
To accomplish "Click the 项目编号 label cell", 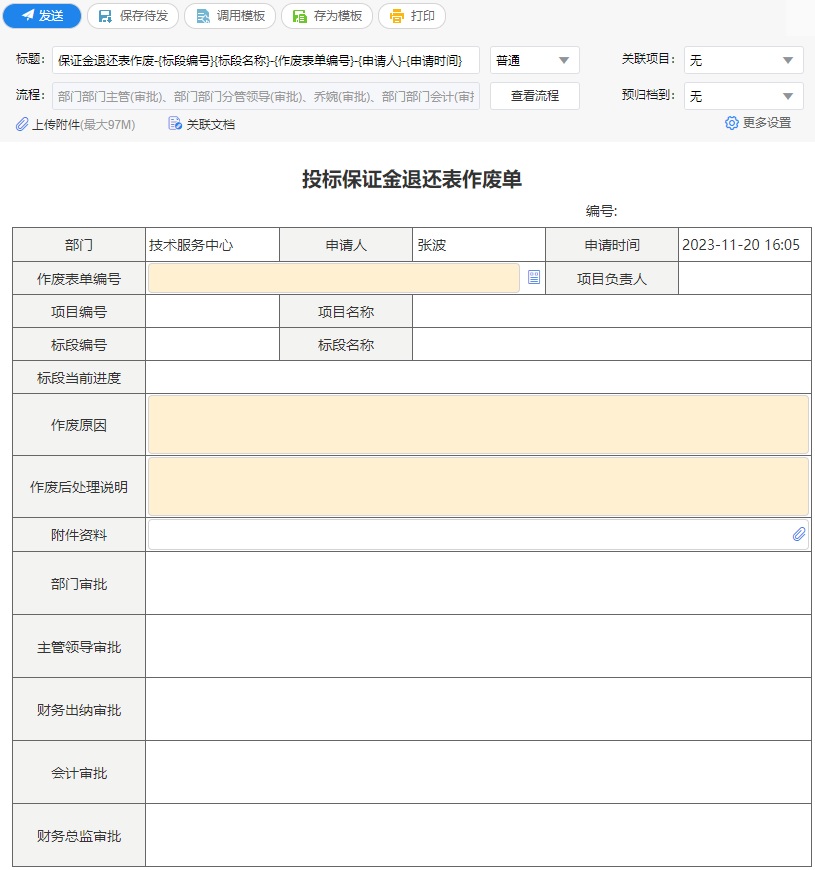I will pos(79,311).
